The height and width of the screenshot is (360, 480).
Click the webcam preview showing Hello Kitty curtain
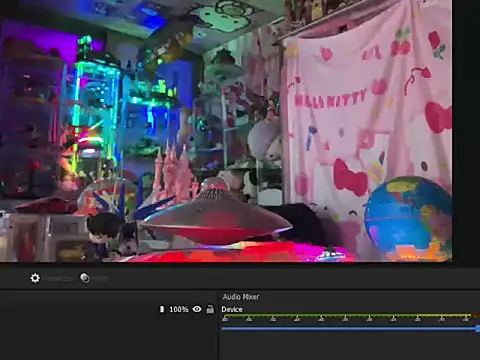click(x=226, y=131)
